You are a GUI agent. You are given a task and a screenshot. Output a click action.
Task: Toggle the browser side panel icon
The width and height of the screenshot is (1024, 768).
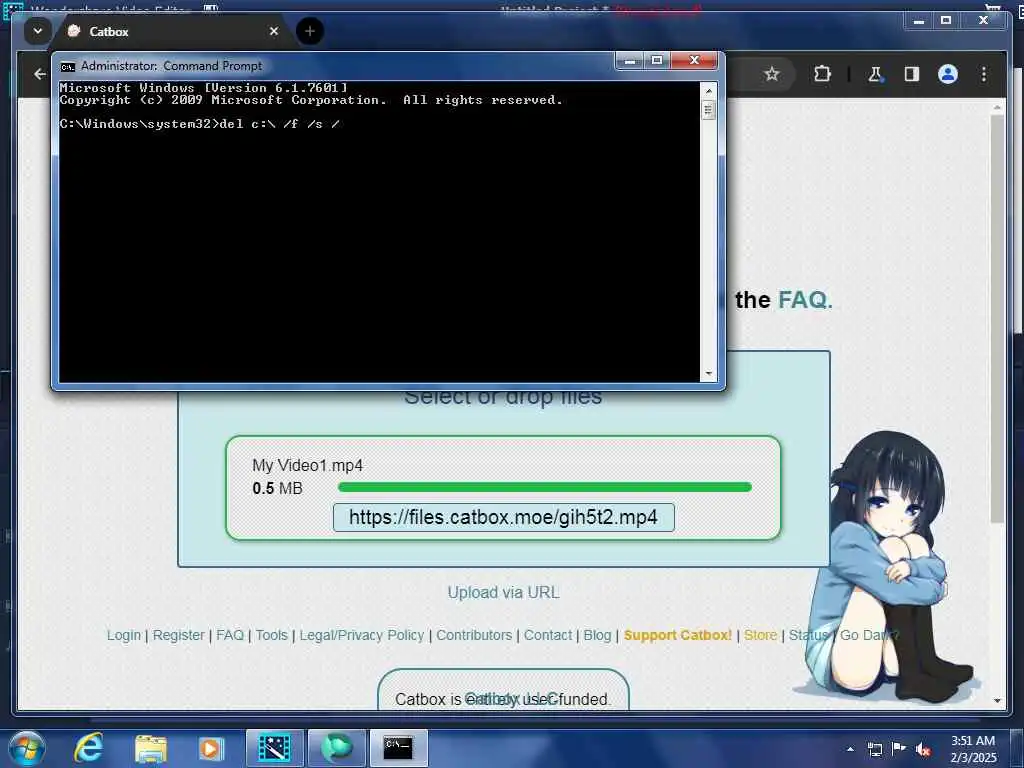(x=912, y=74)
